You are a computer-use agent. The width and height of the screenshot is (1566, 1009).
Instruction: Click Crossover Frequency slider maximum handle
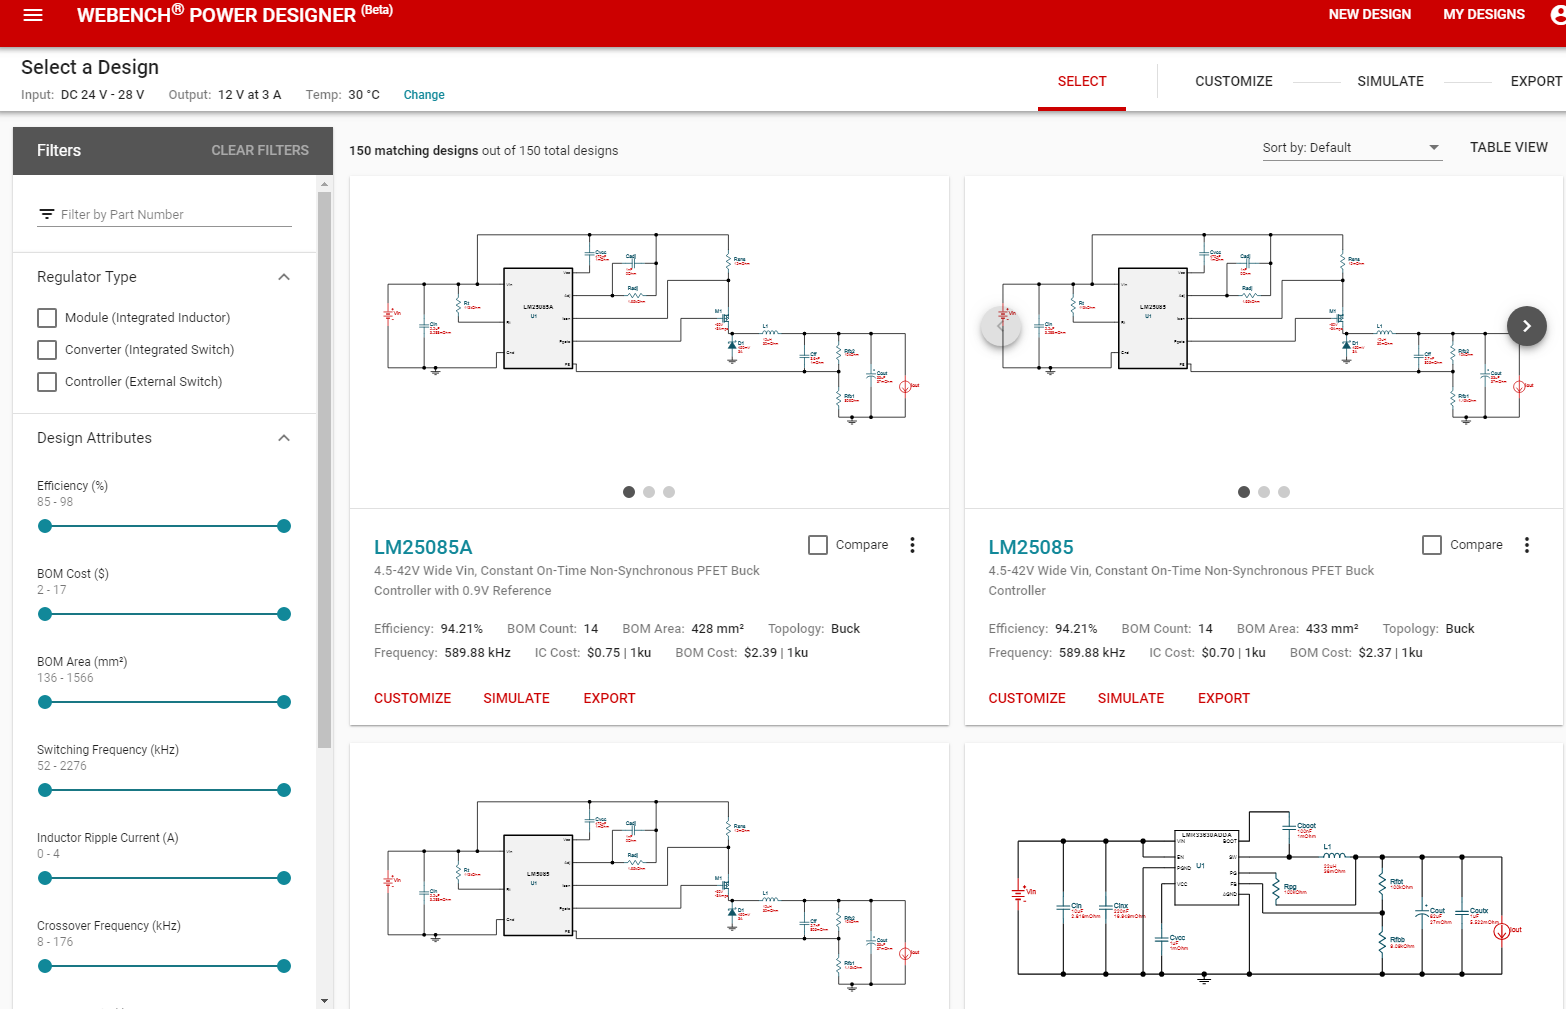click(284, 966)
